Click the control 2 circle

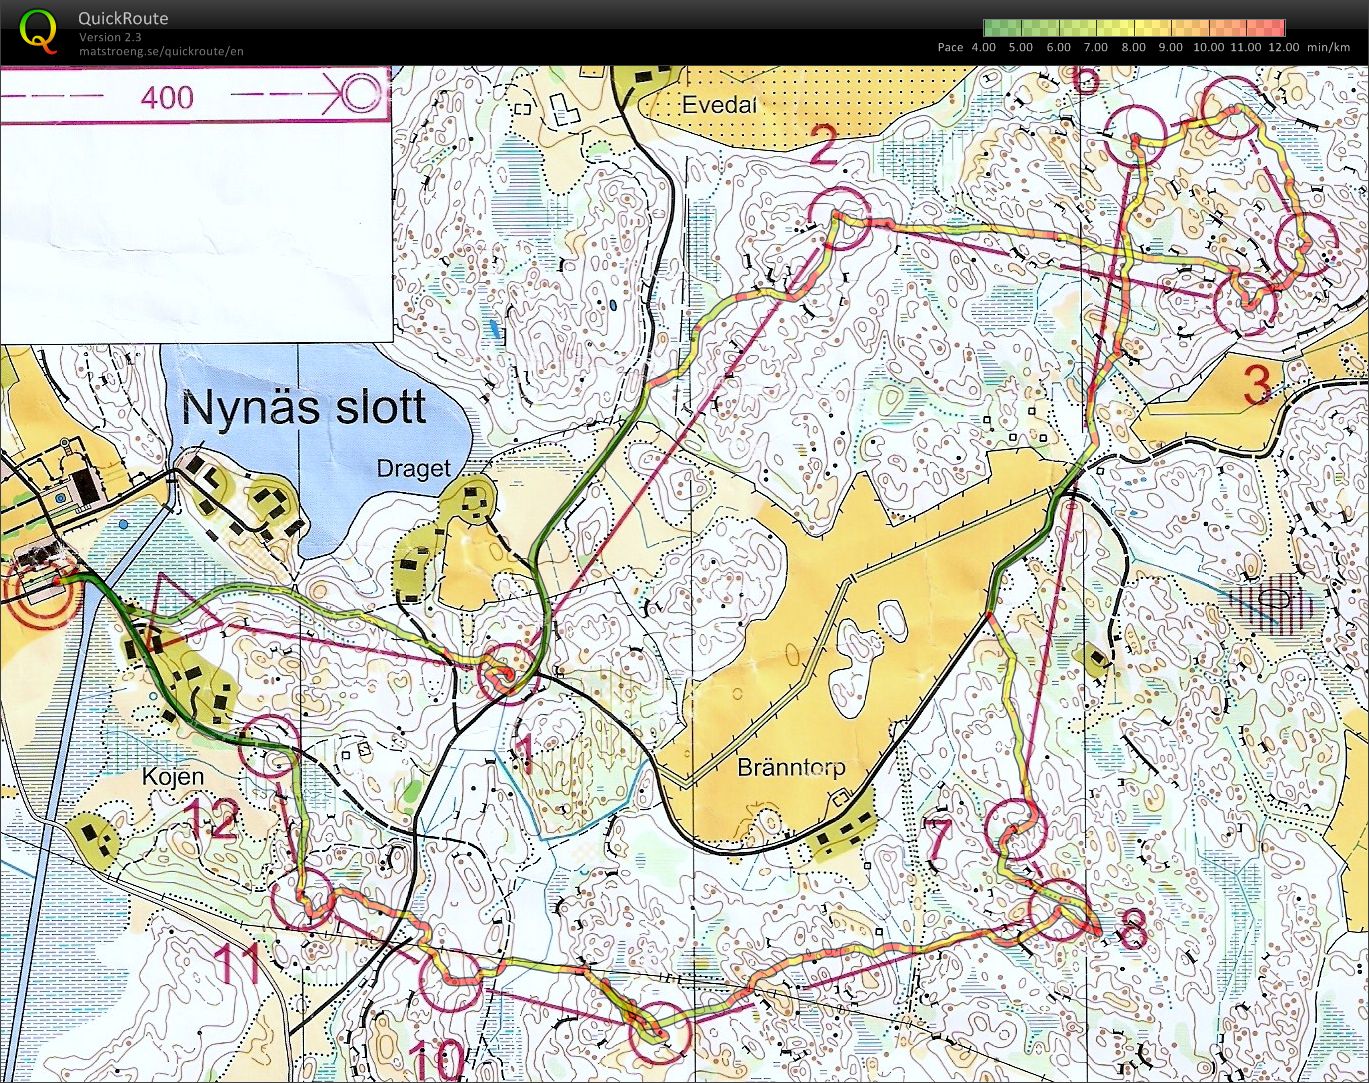click(x=839, y=218)
